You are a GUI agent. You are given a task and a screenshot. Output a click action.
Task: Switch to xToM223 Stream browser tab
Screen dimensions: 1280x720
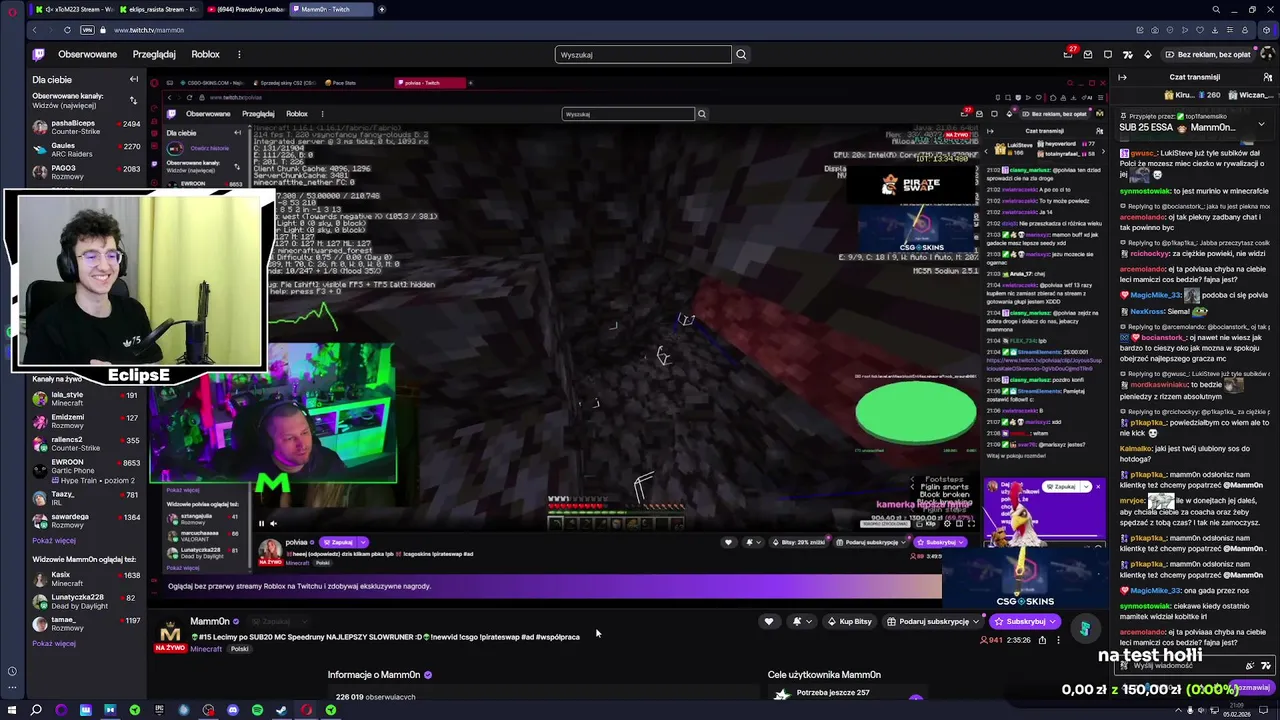click(x=75, y=9)
